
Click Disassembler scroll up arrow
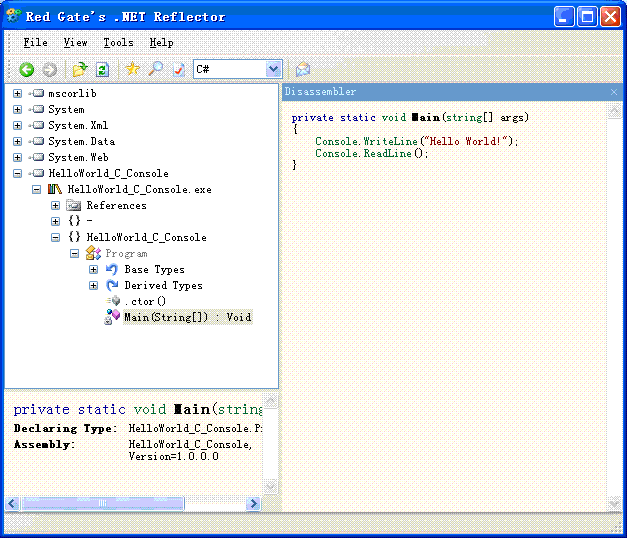(x=614, y=111)
